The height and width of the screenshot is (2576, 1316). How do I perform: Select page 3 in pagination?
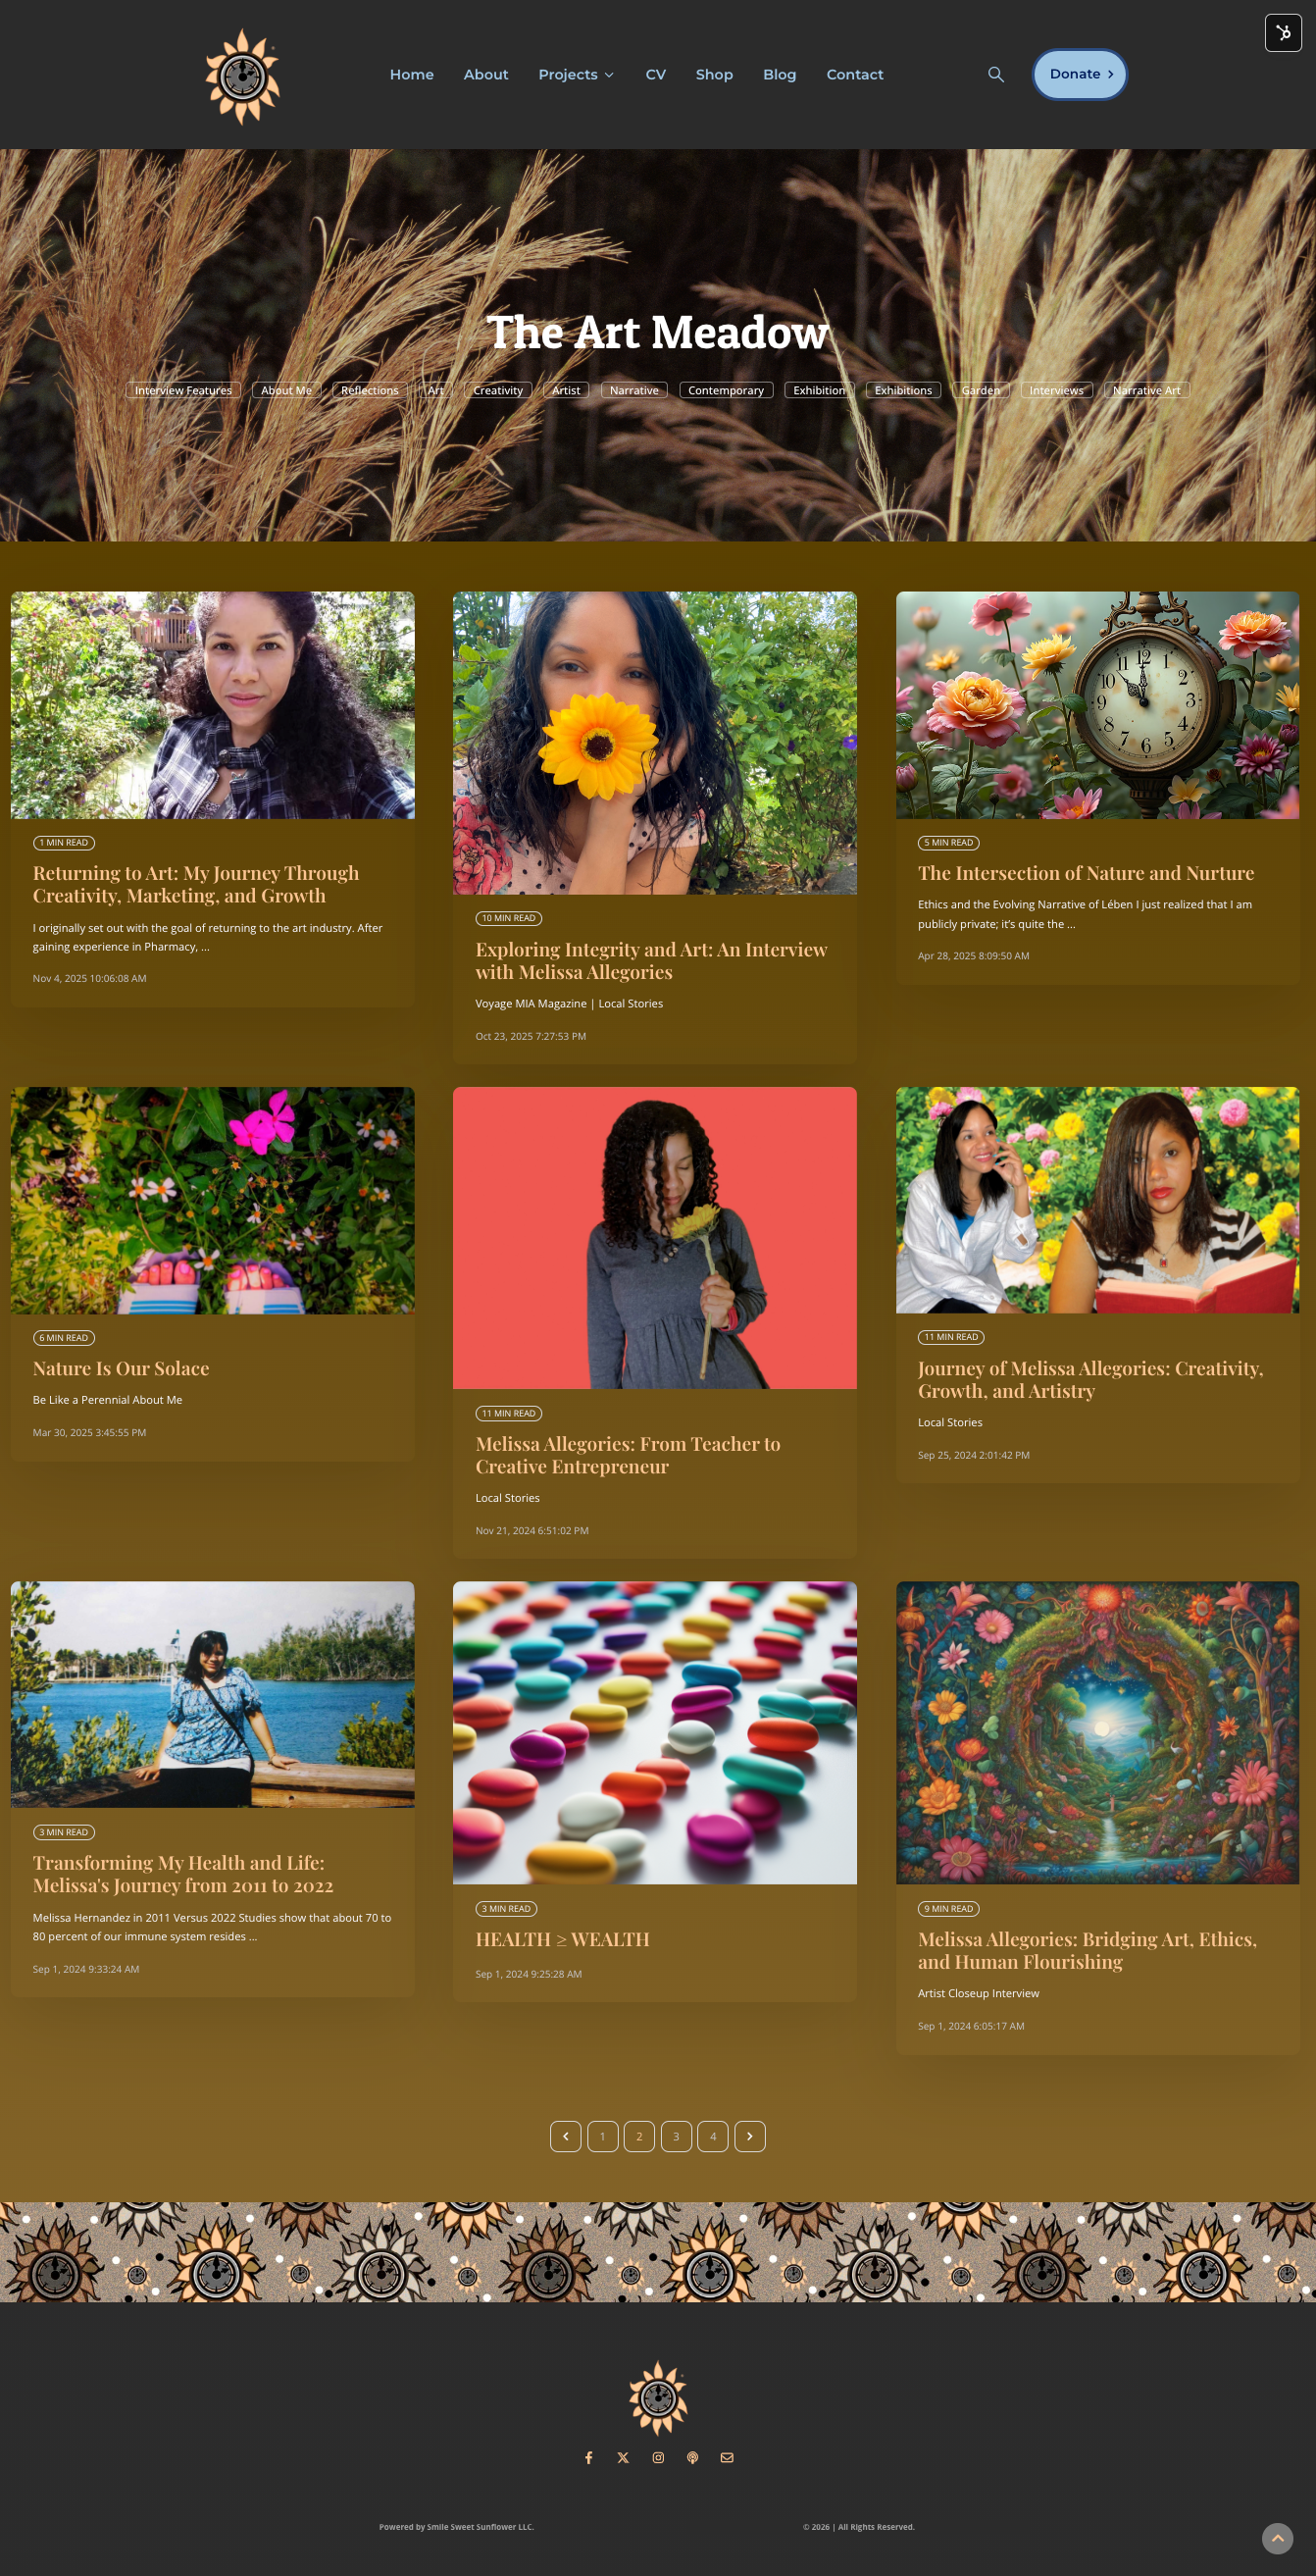tap(676, 2136)
